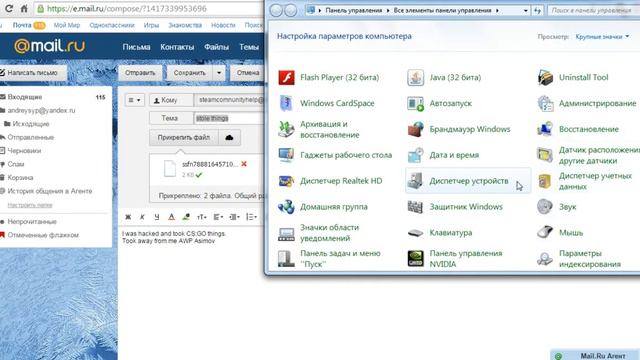Click Control Panel back navigation button
Viewport: 640px width, 360px height.
click(276, 10)
